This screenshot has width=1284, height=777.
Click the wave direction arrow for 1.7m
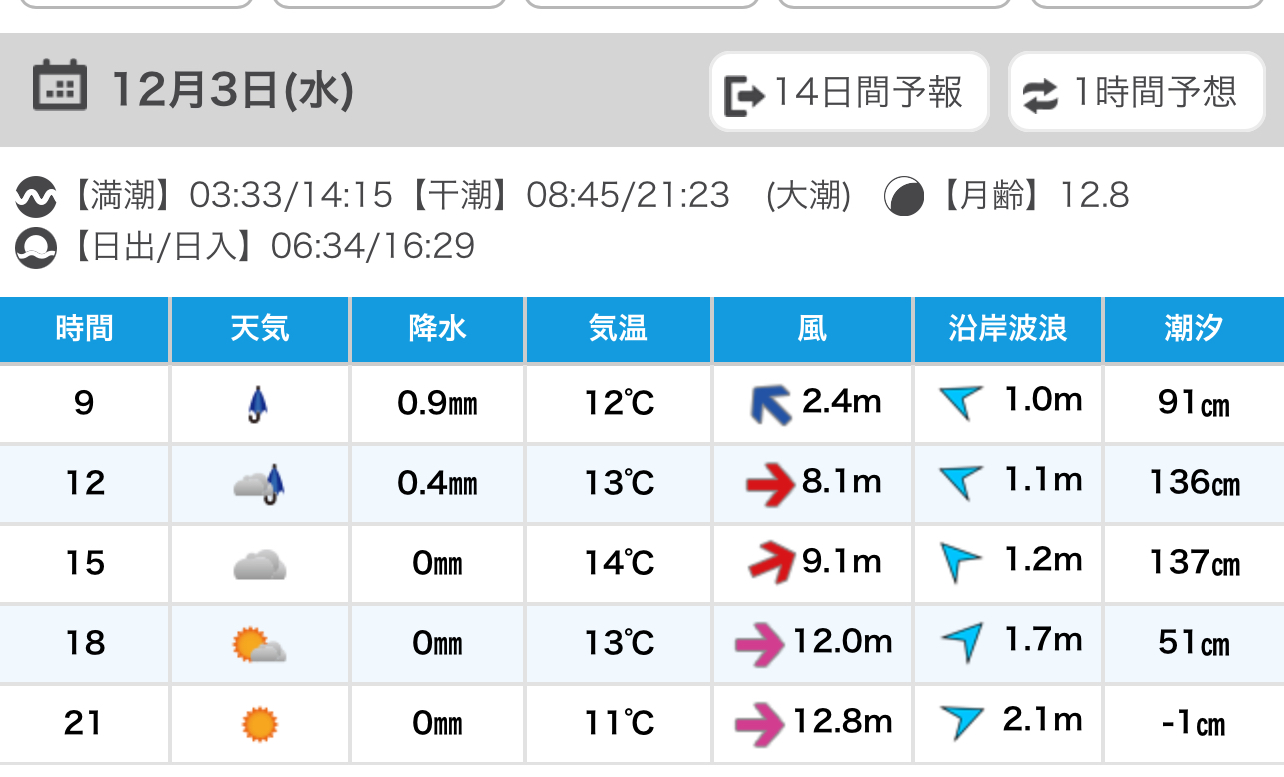tap(961, 641)
